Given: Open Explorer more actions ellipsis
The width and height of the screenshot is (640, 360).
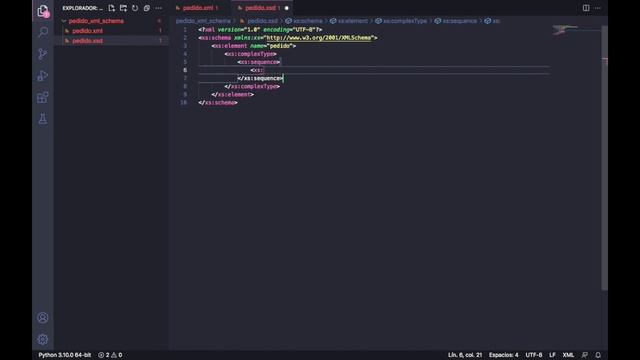Looking at the screenshot, I should coord(158,8).
